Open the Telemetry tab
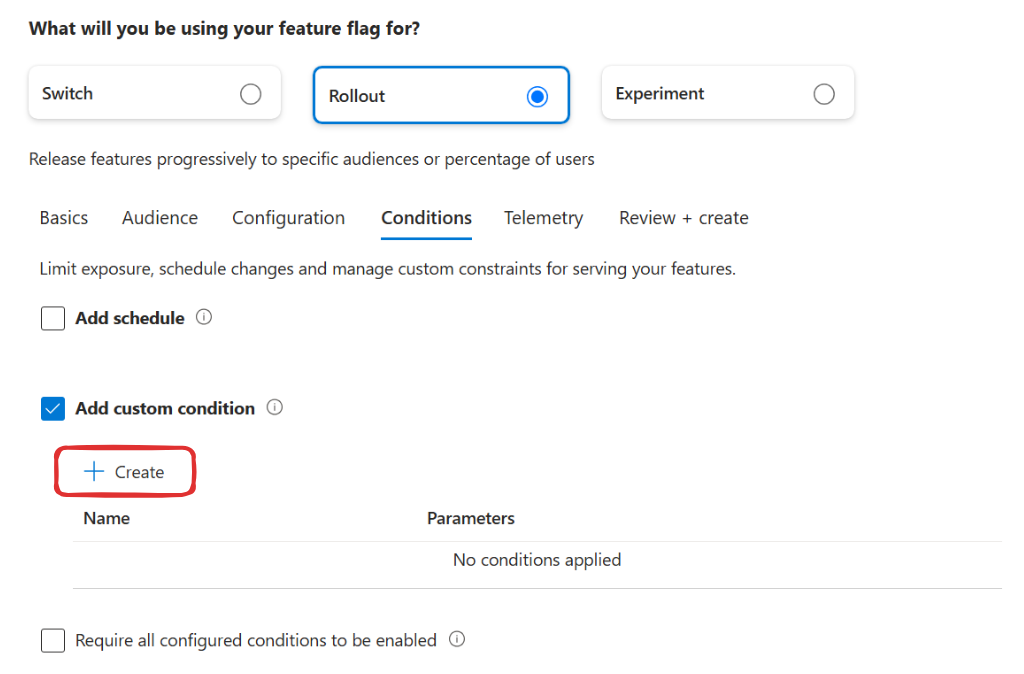This screenshot has height=674, width=1024. pyautogui.click(x=543, y=217)
